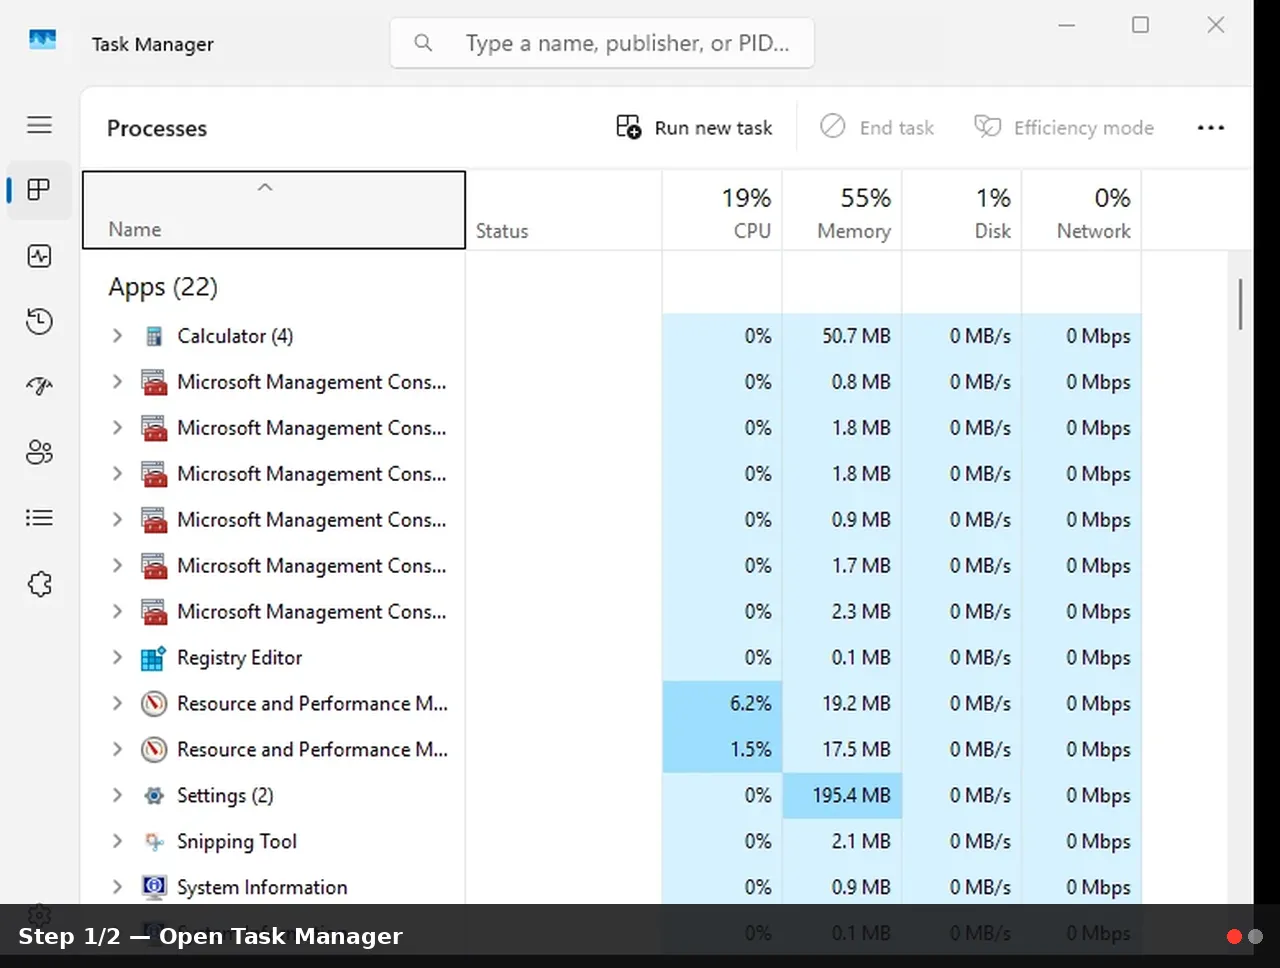Expand the Settings (2) process group
This screenshot has width=1280, height=968.
[117, 796]
